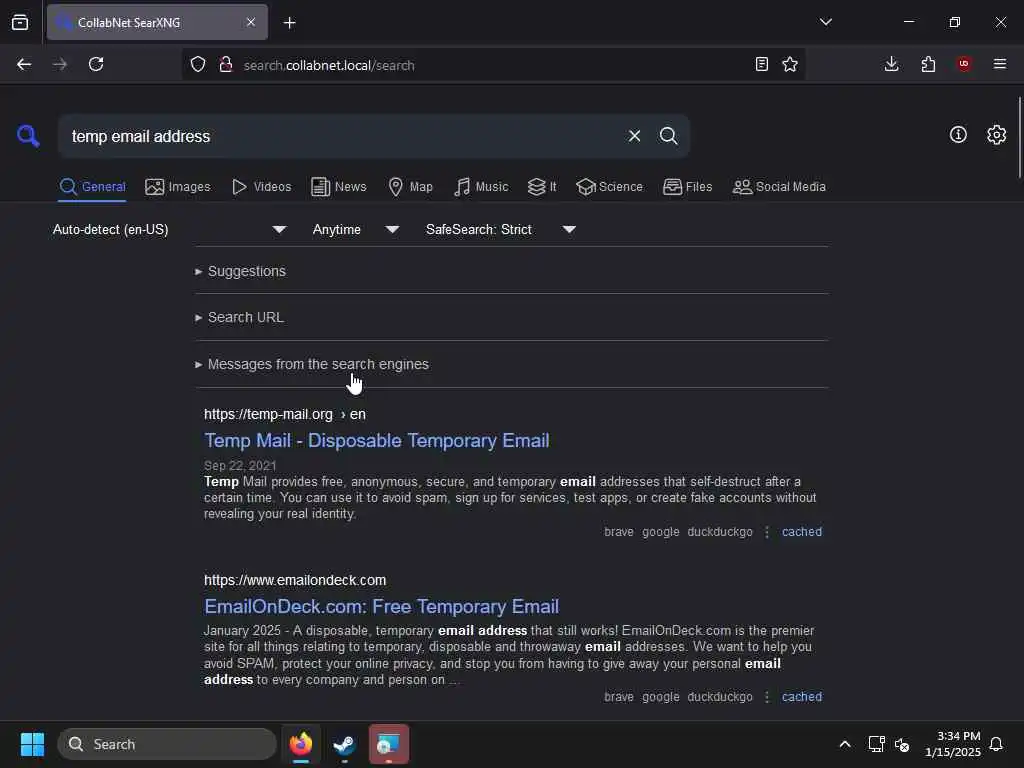Open Windows notifications bell
This screenshot has height=768, width=1024.
tap(996, 744)
